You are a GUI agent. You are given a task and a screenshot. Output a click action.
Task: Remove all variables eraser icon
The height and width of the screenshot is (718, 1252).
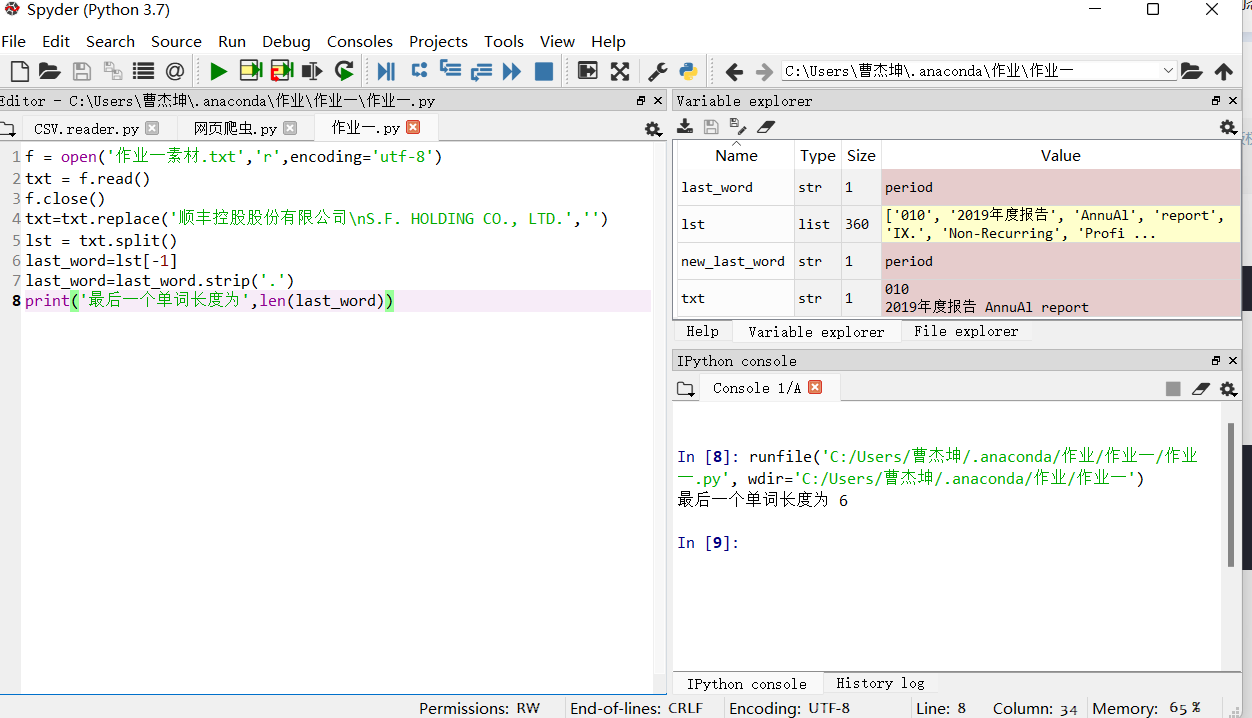[766, 126]
